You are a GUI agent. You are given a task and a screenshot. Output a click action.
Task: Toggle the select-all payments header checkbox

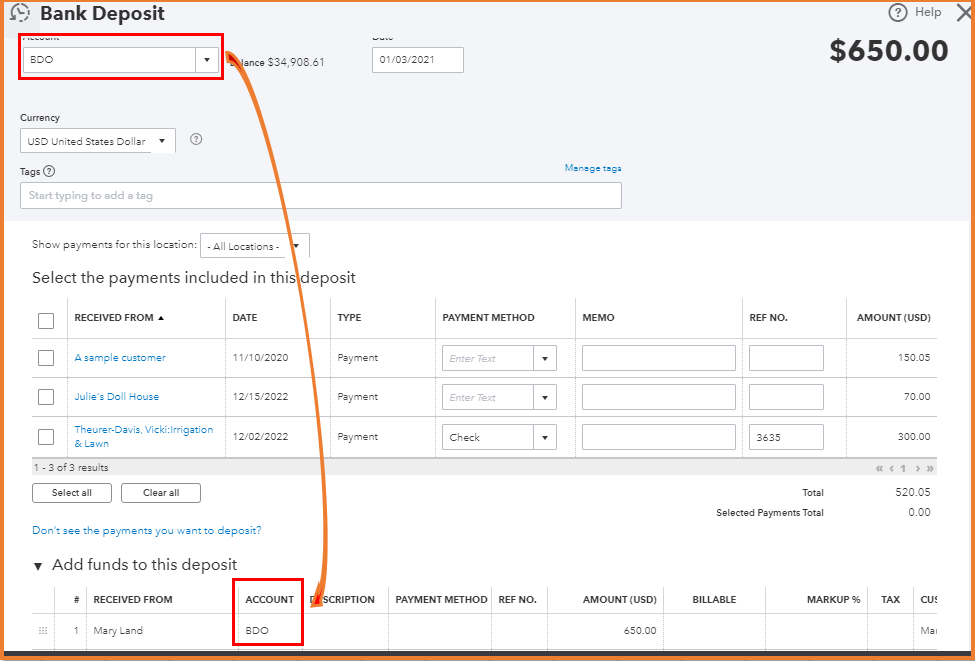tap(46, 321)
